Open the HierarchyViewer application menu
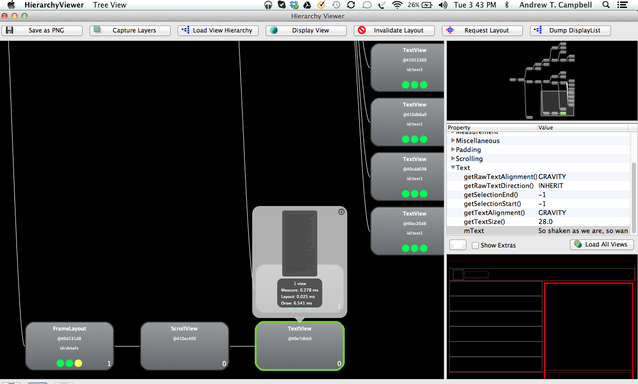 pos(54,5)
